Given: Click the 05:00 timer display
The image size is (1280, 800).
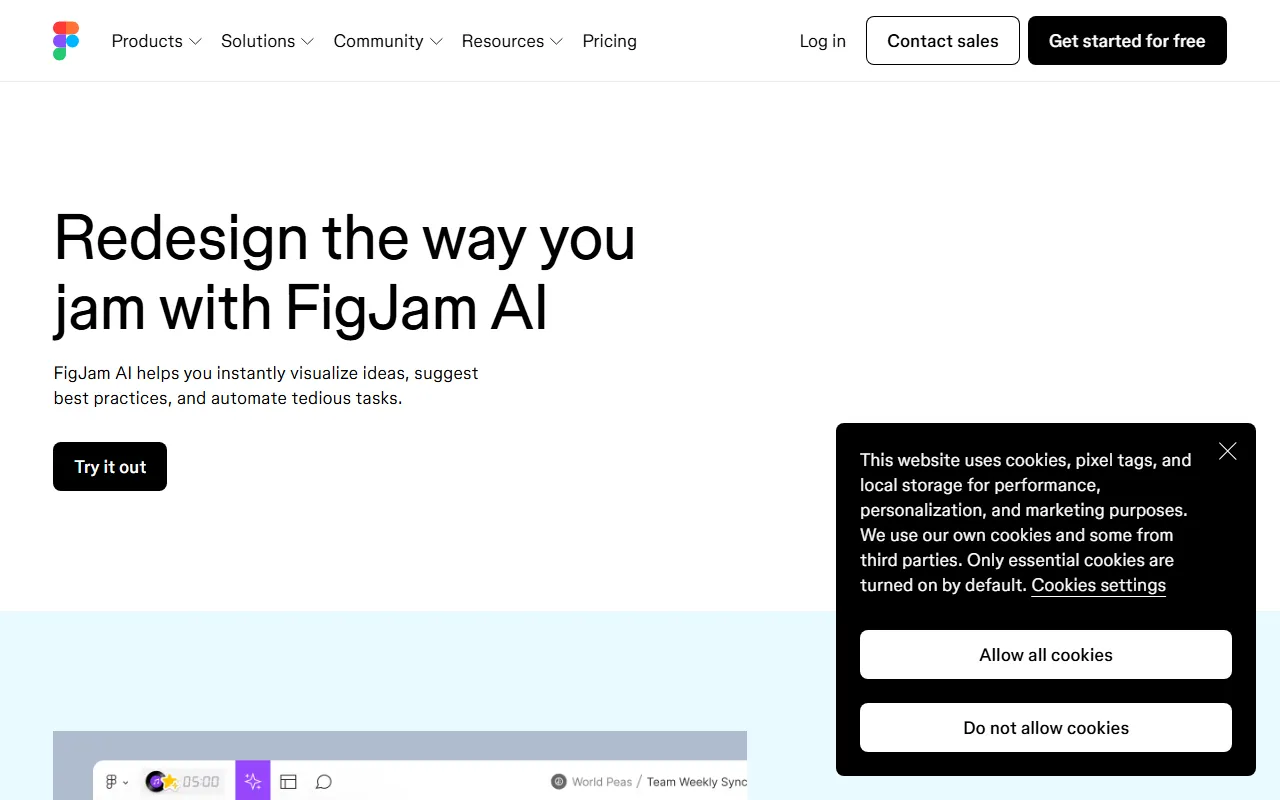Looking at the screenshot, I should tap(200, 781).
